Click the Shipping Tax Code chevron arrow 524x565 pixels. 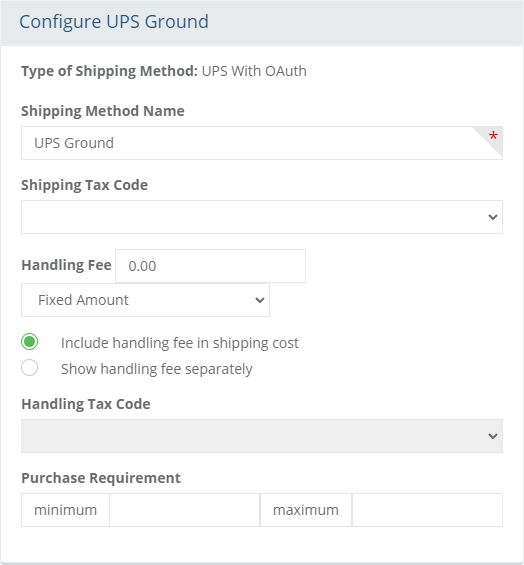point(493,217)
